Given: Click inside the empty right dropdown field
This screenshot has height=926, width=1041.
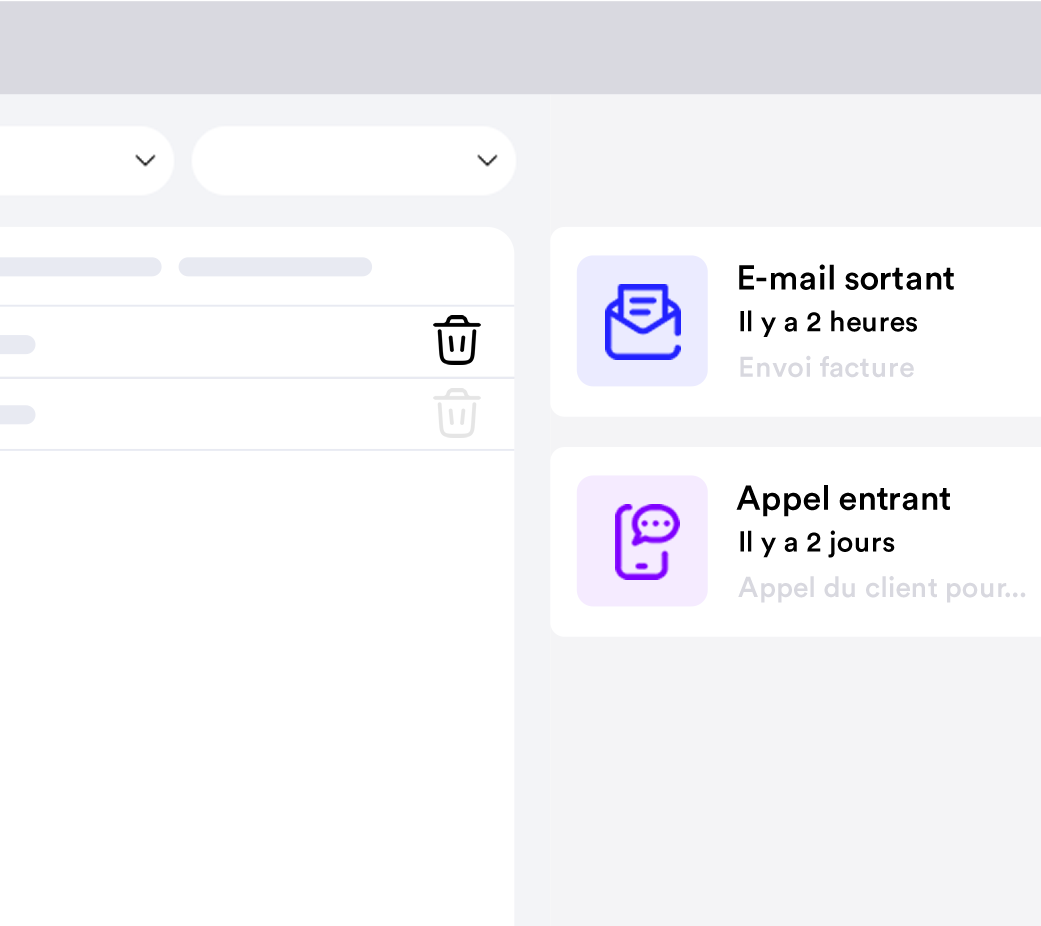Looking at the screenshot, I should click(x=330, y=160).
